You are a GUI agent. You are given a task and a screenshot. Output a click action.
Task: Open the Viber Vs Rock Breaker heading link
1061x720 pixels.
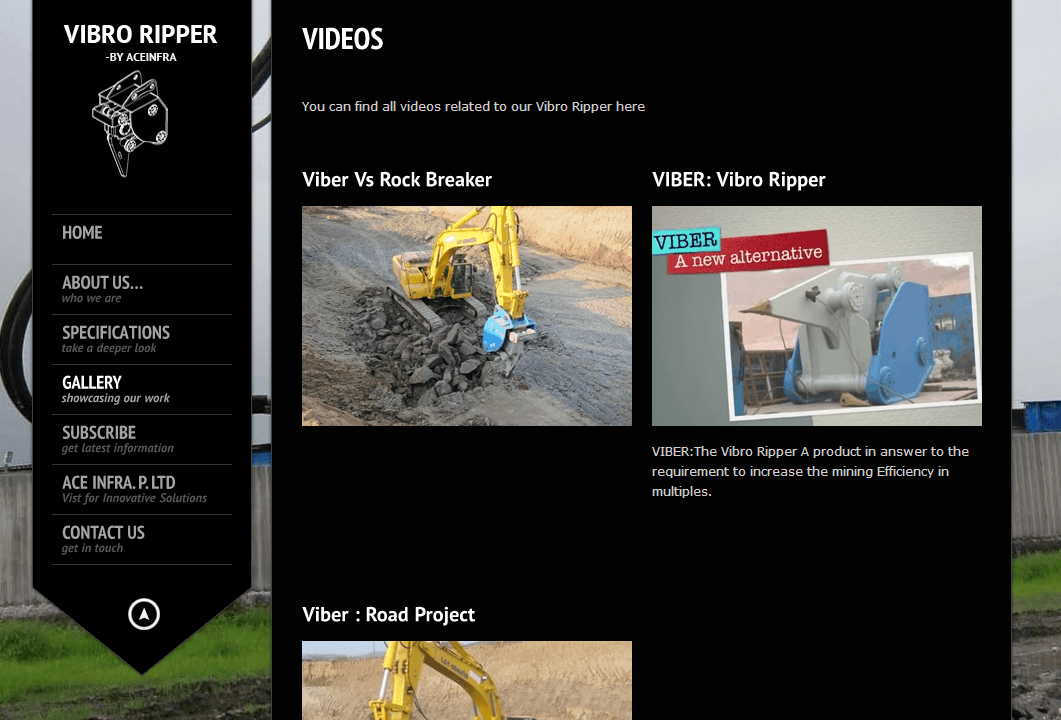click(x=397, y=180)
